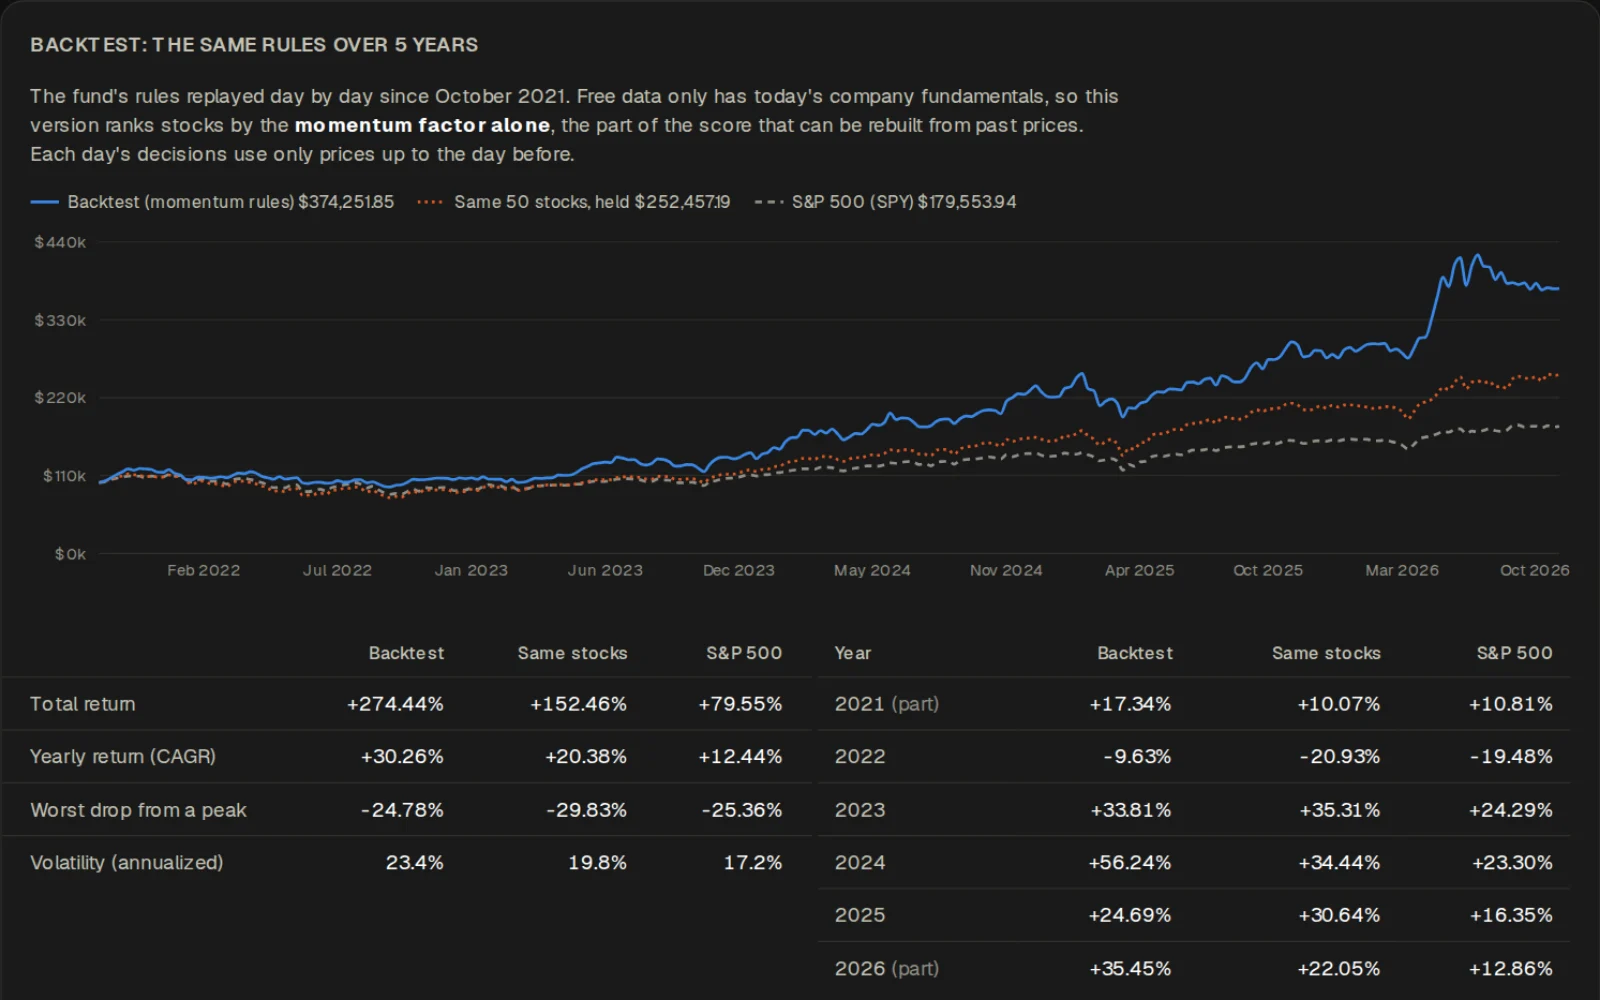Click the "+79.55%" S&P 500 total return
Screen dimensions: 1600x1000
(740, 704)
